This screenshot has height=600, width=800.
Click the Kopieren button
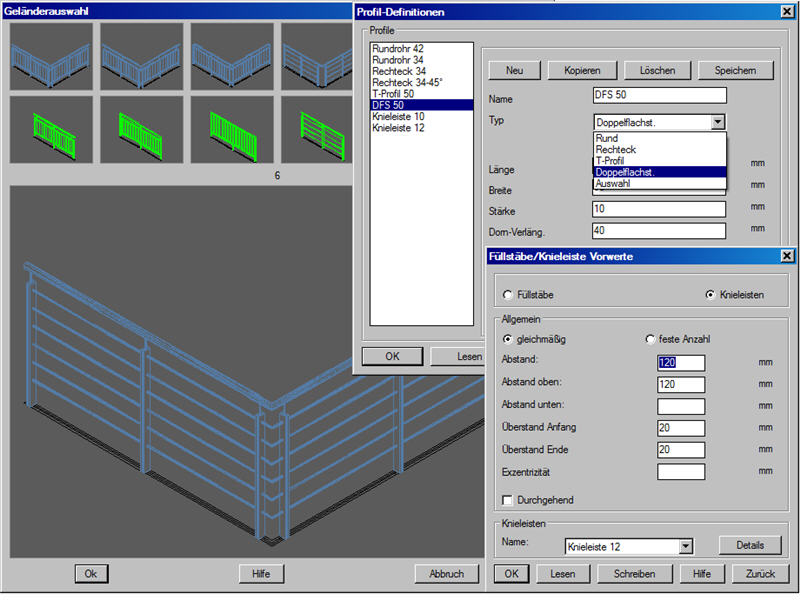(583, 70)
